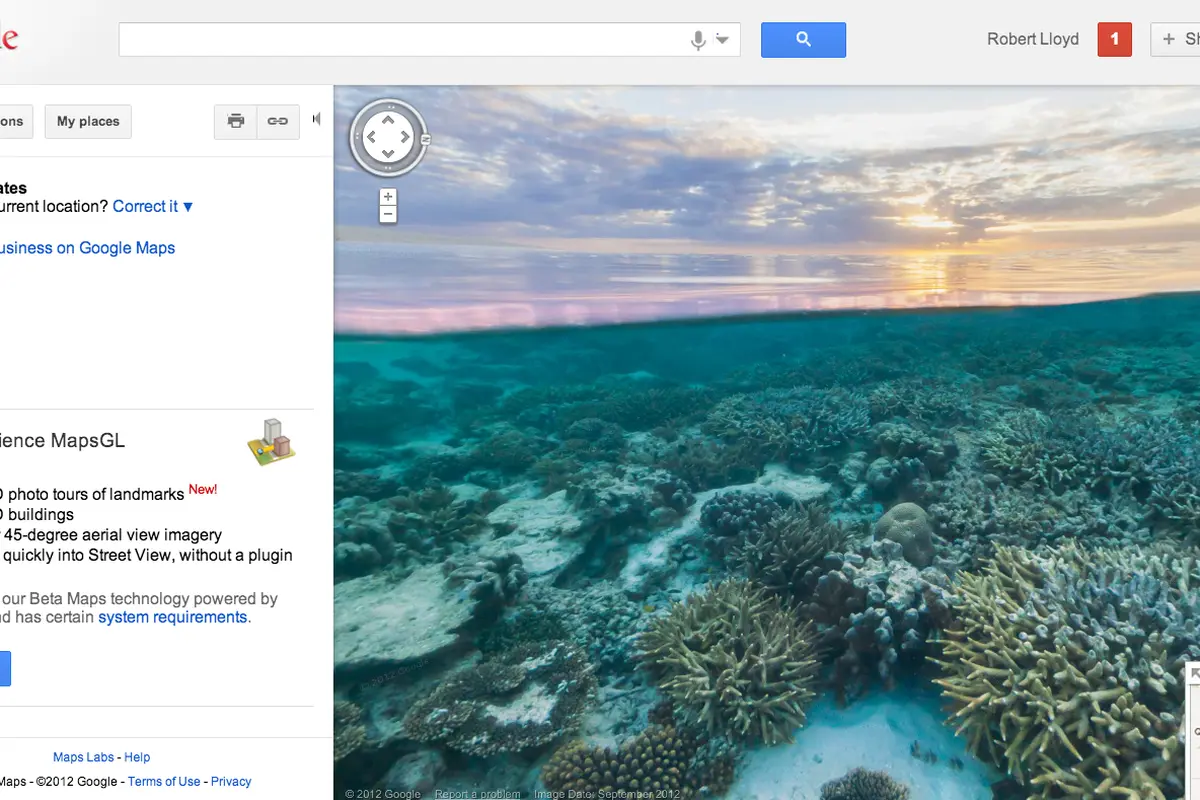Viewport: 1200px width, 800px height.
Task: Zoom in with the plus button
Action: pos(388,197)
